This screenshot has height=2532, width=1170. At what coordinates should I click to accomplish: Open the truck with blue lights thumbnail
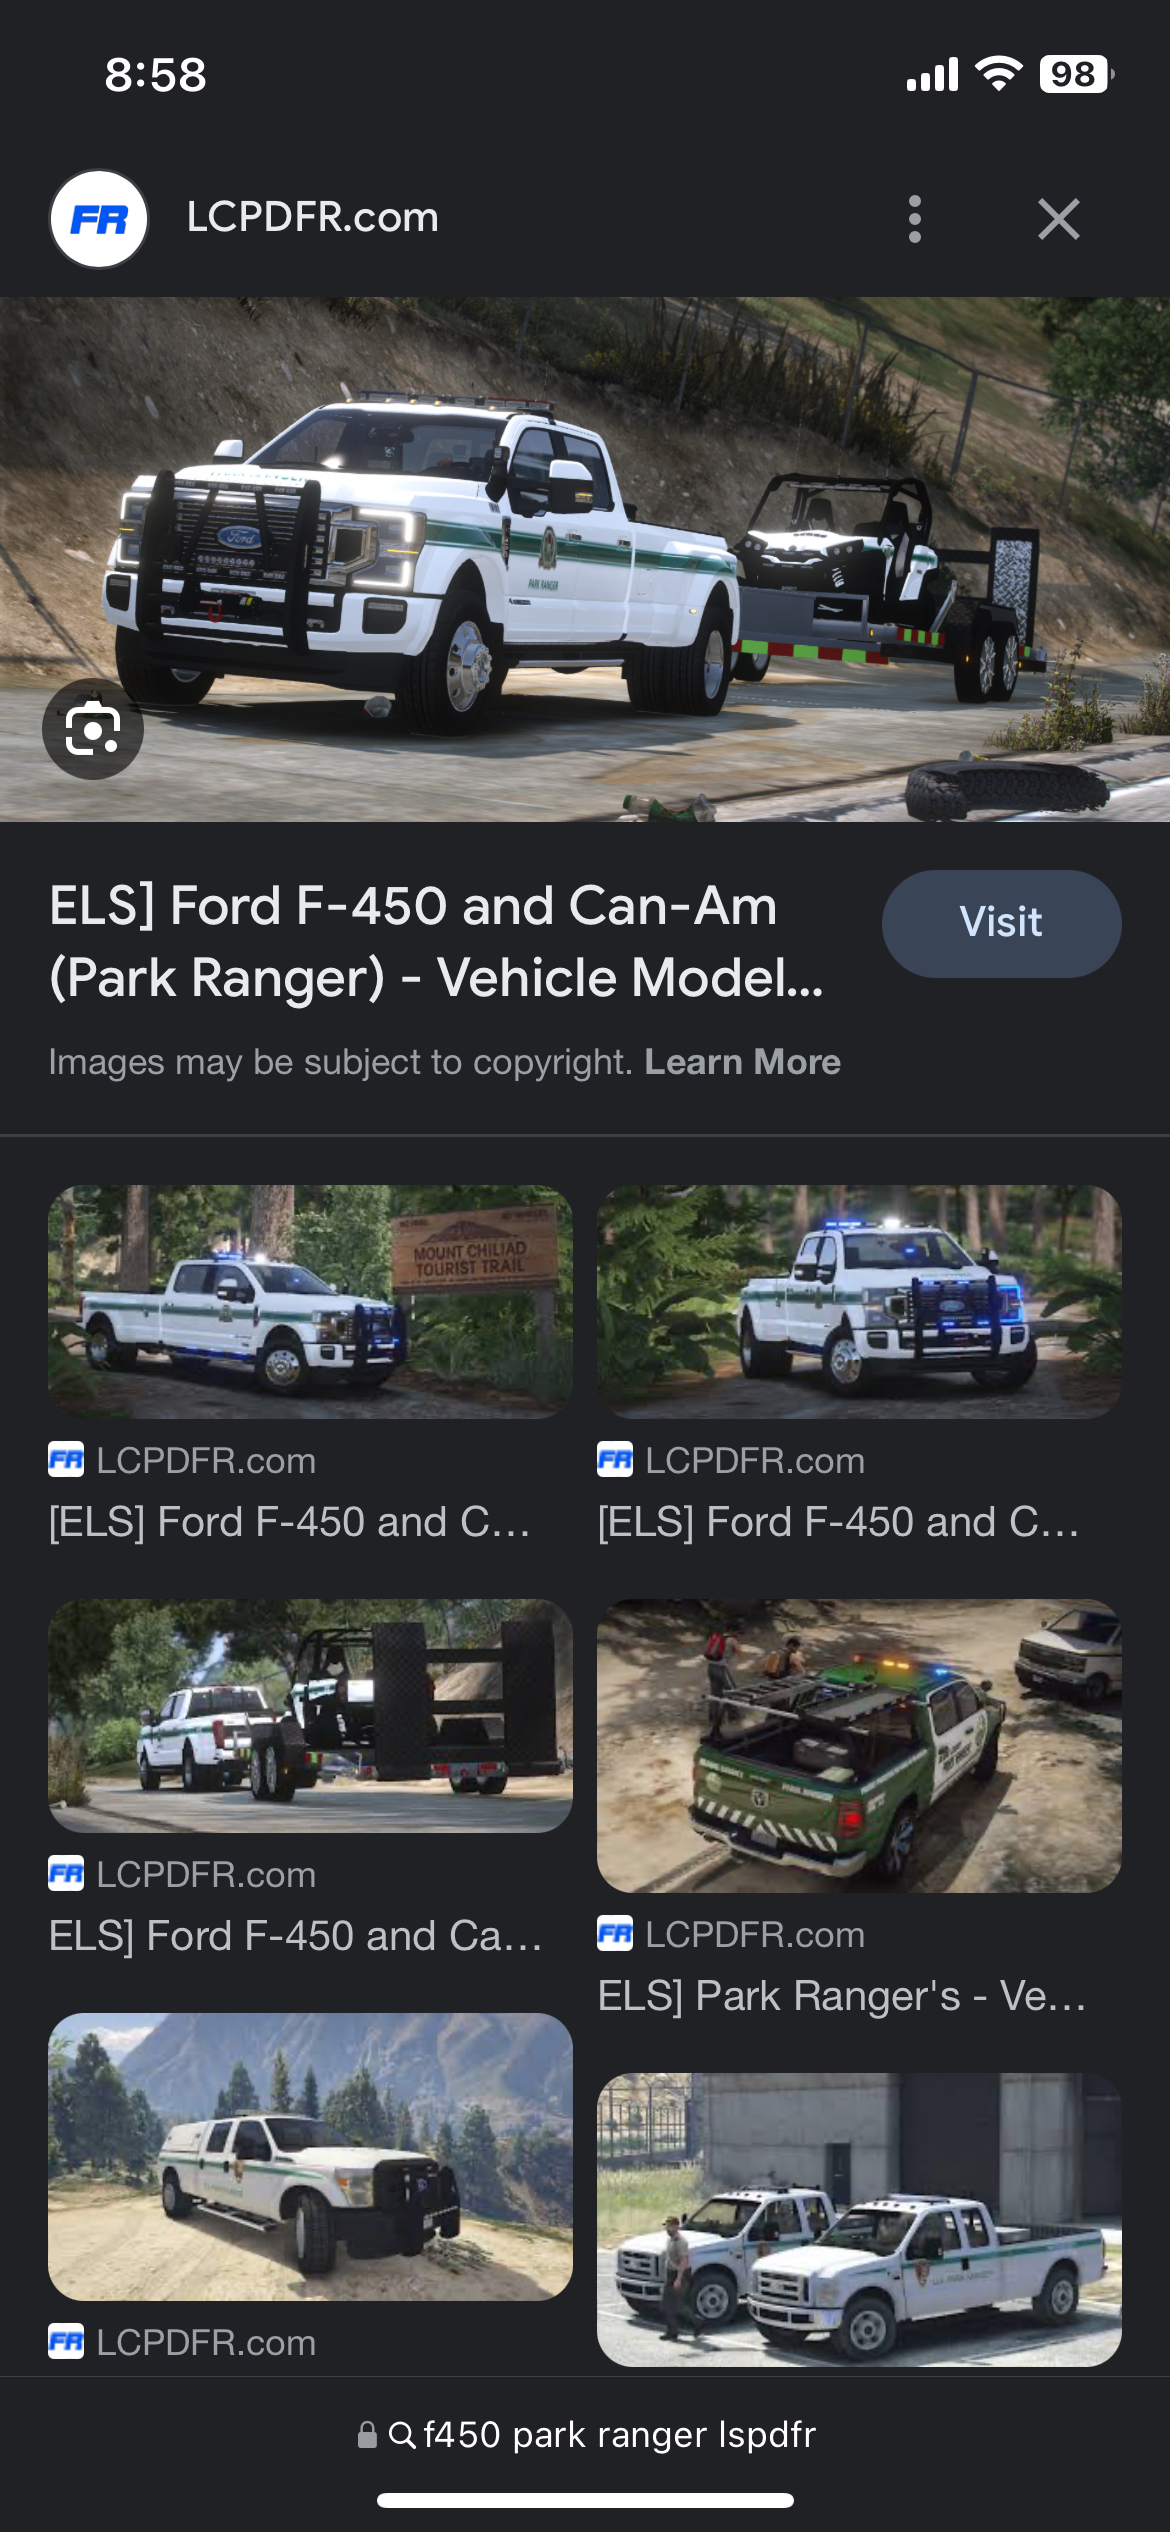(x=859, y=1302)
